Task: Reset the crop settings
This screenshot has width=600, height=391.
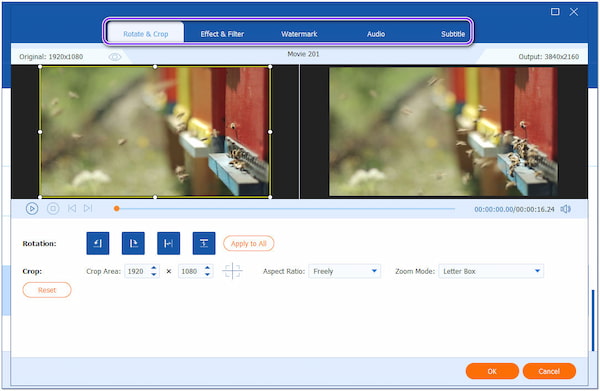Action: [x=47, y=290]
